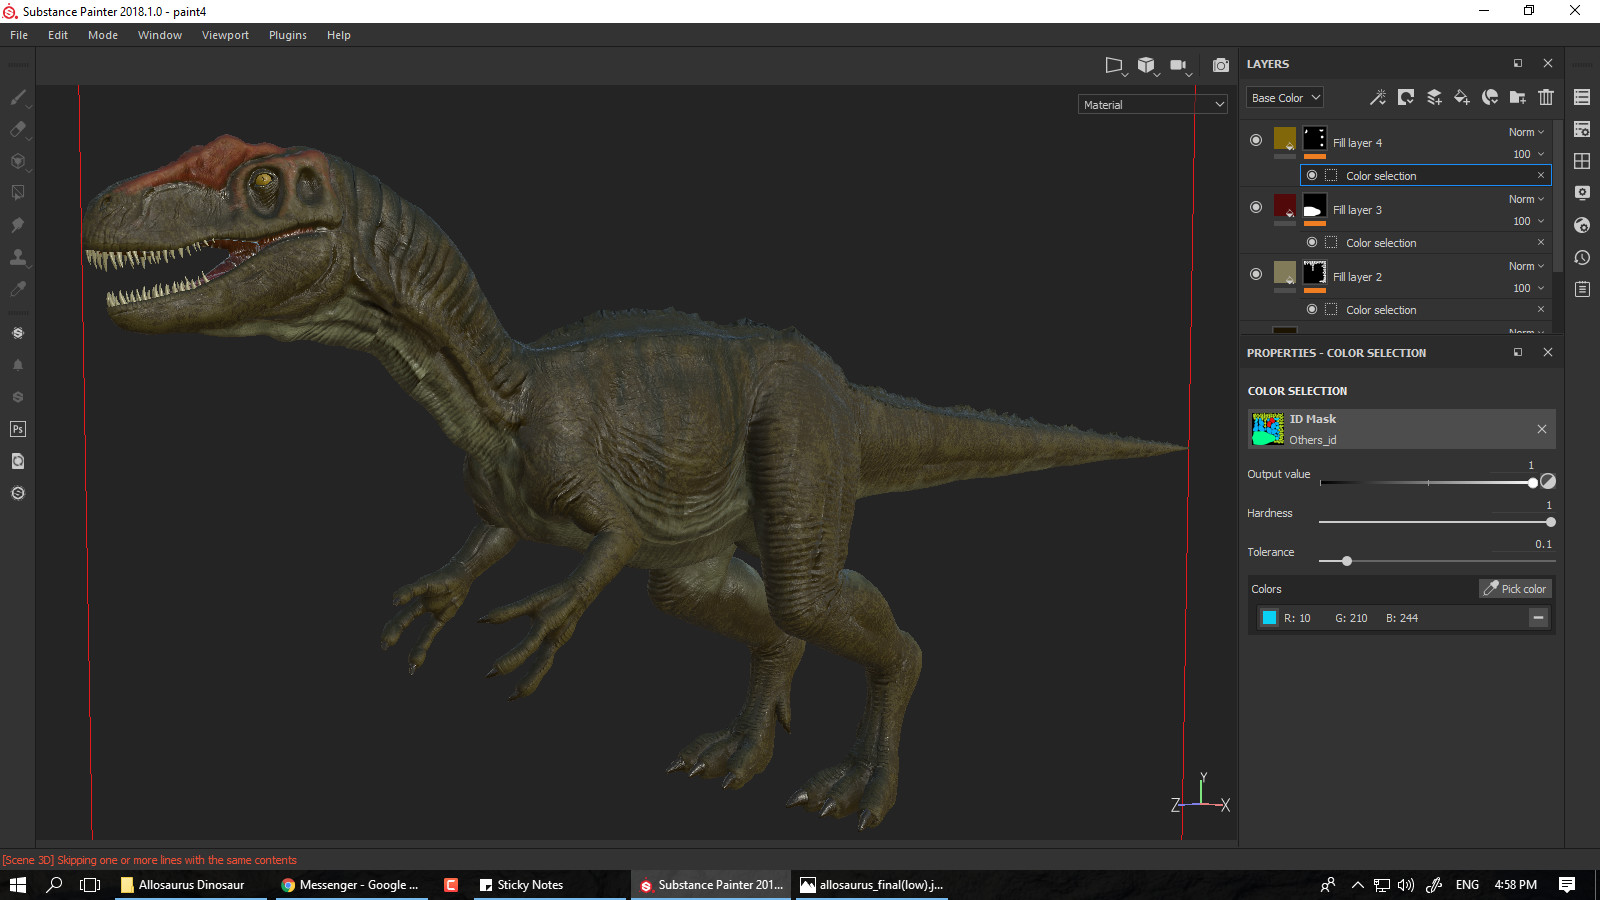Image resolution: width=1600 pixels, height=900 pixels.
Task: Add a new folder in the Layers panel
Action: 1517,97
